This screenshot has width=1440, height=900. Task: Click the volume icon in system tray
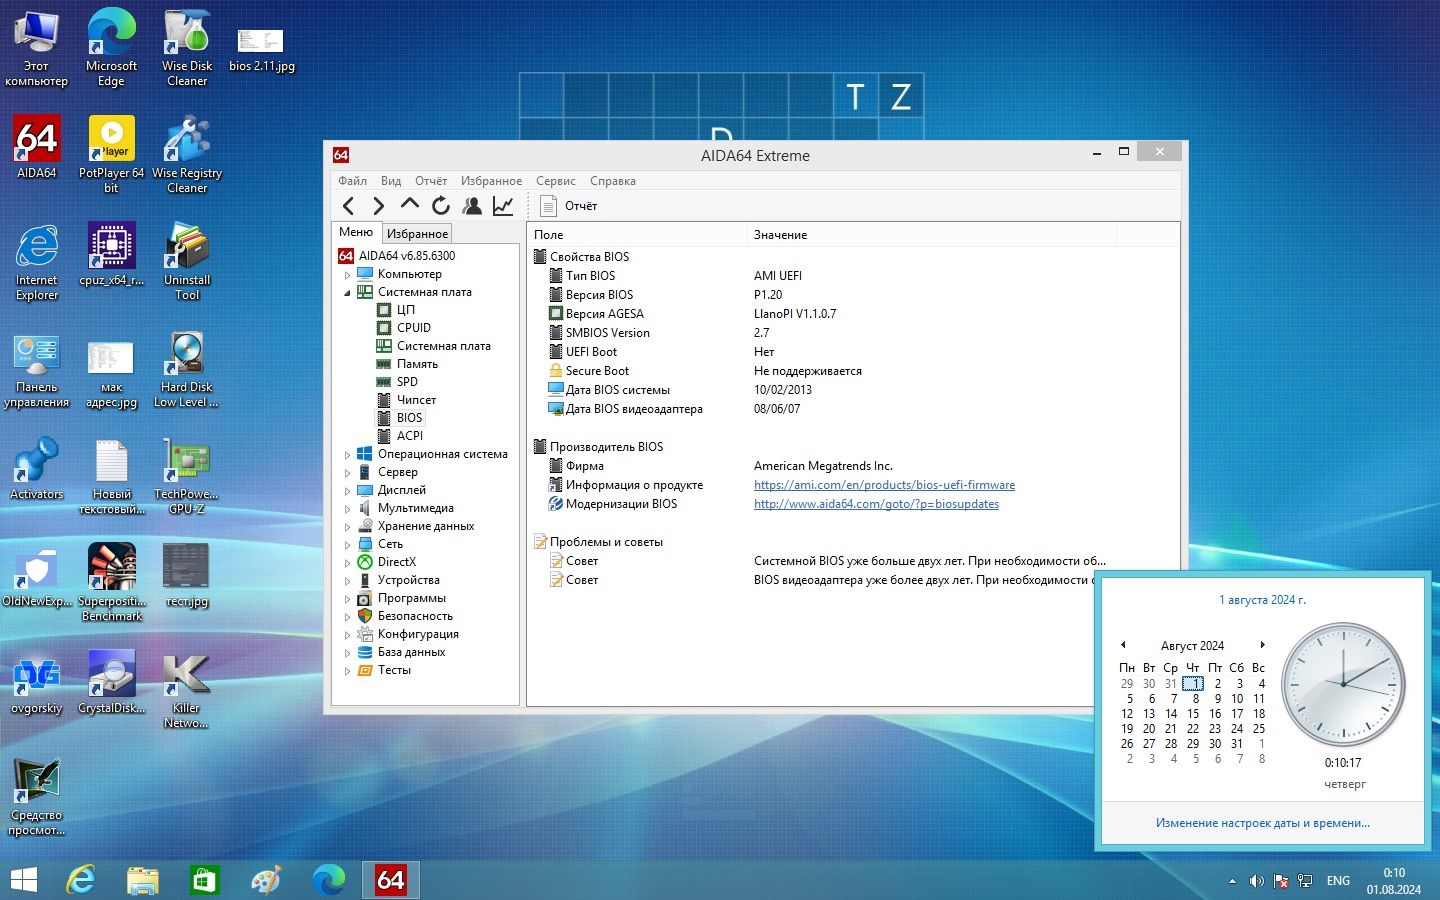[x=1256, y=881]
